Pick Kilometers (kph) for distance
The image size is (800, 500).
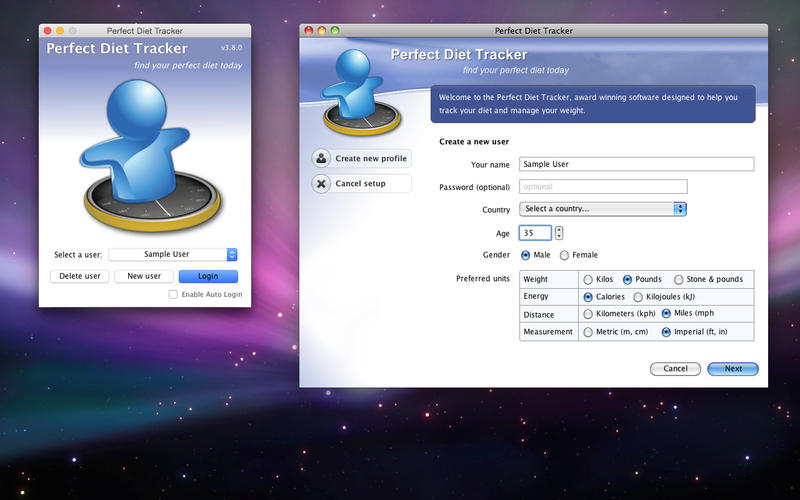click(x=588, y=314)
